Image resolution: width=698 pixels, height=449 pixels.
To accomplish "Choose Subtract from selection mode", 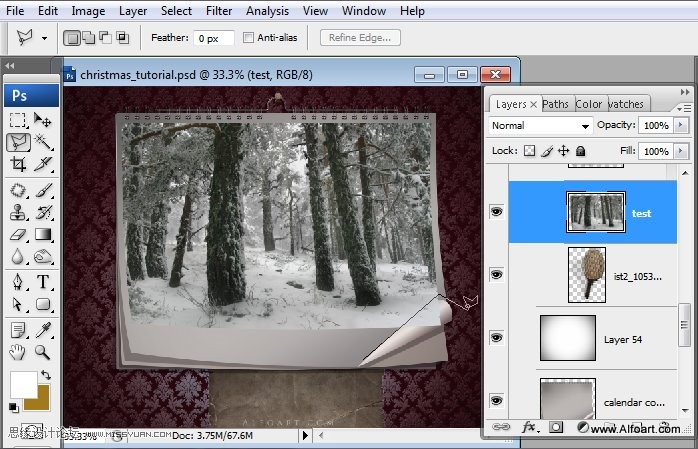I will [106, 38].
